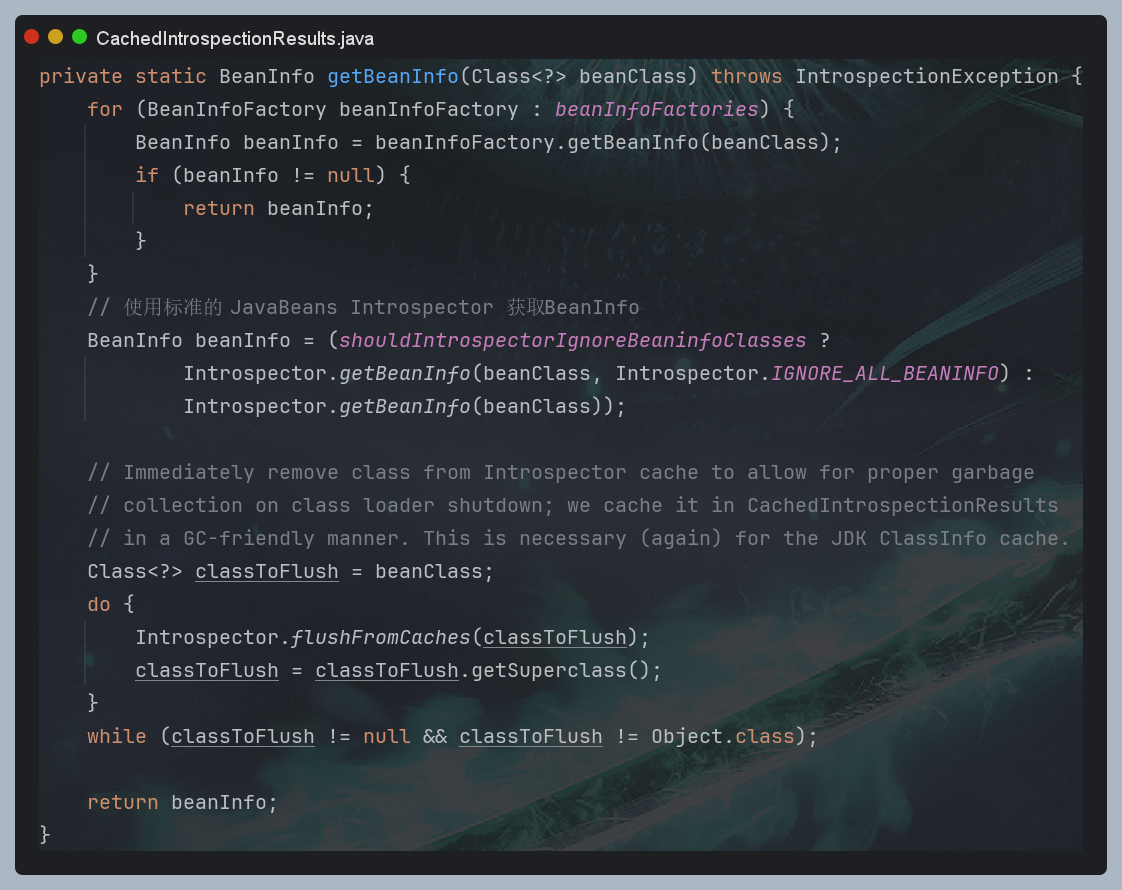Viewport: 1122px width, 890px height.
Task: Click the 'do' keyword
Action: pos(99,605)
